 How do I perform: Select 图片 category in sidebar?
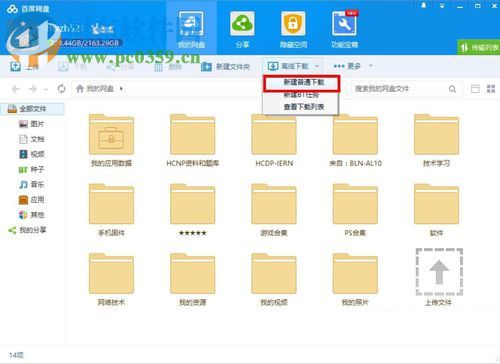click(x=32, y=124)
